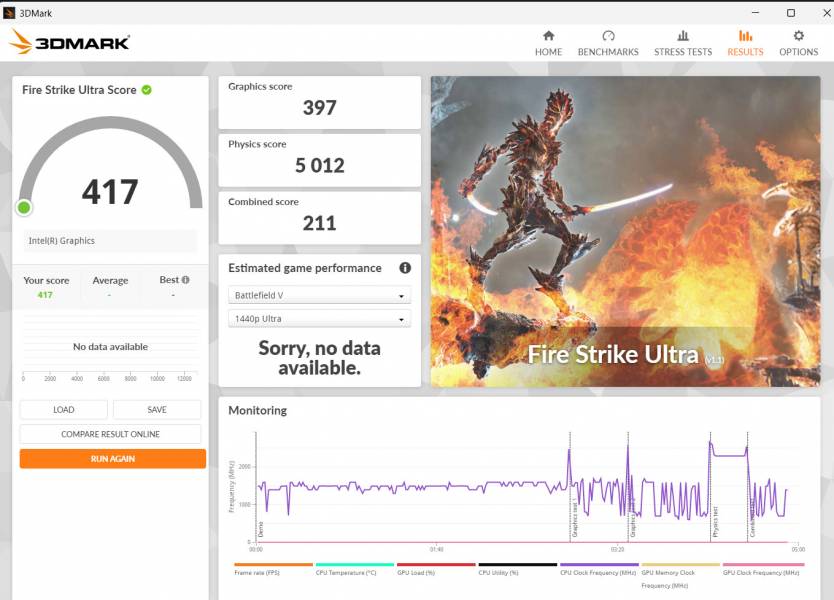Viewport: 834px width, 600px height.
Task: Click the info icon beside Best
Action: click(x=186, y=280)
